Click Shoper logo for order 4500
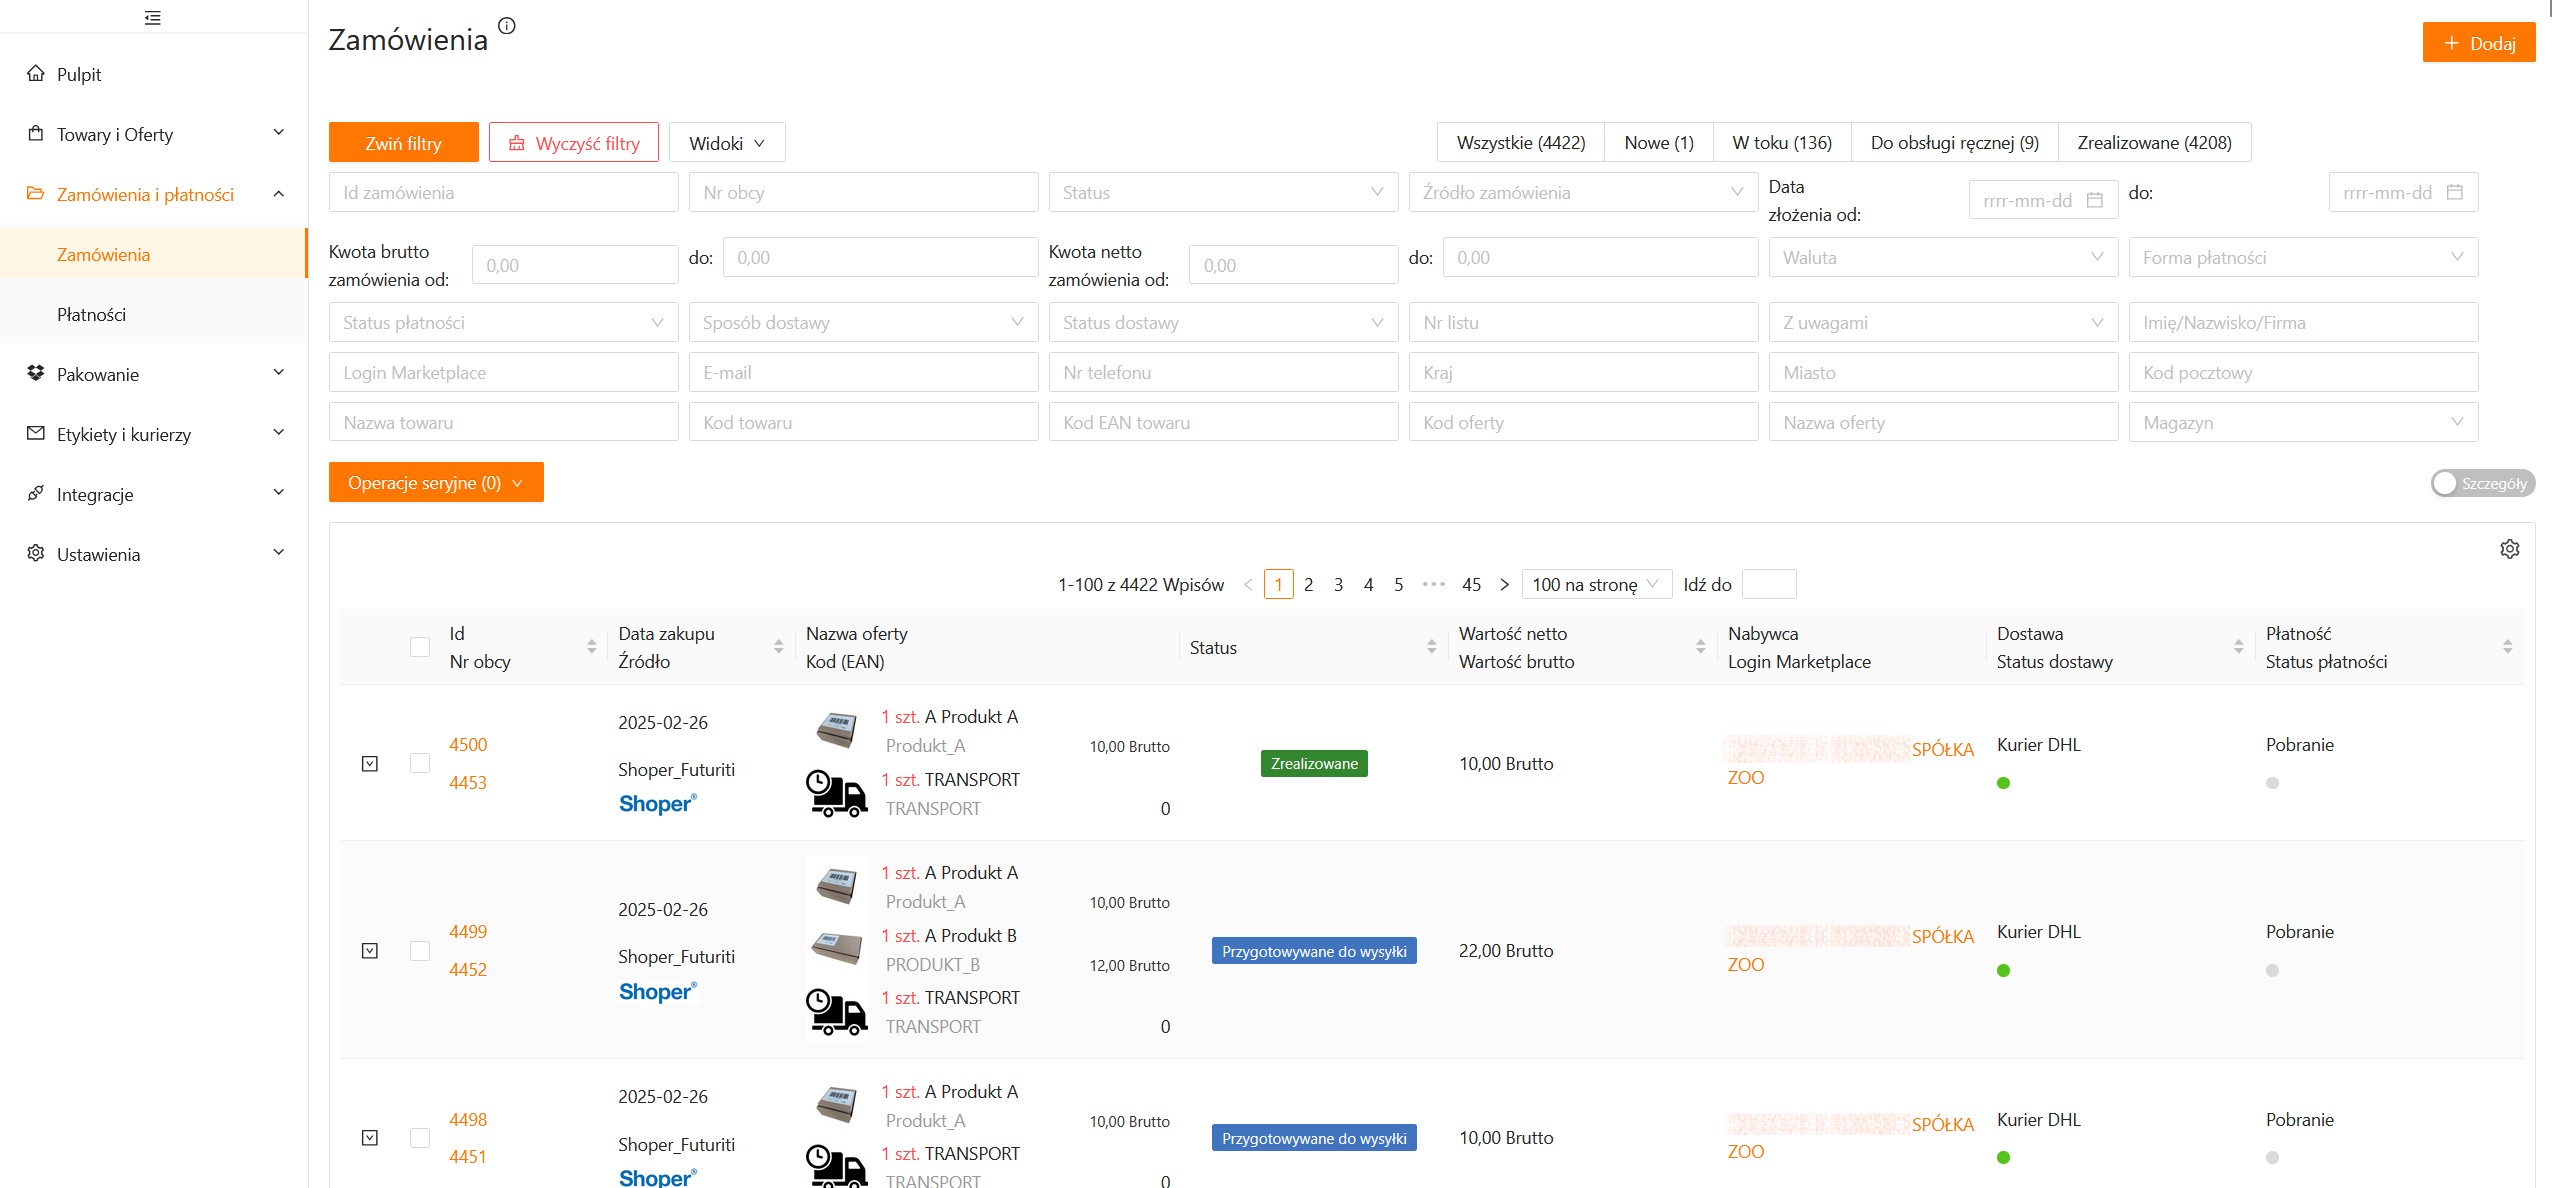Viewport: 2555px width, 1188px height. [x=657, y=804]
